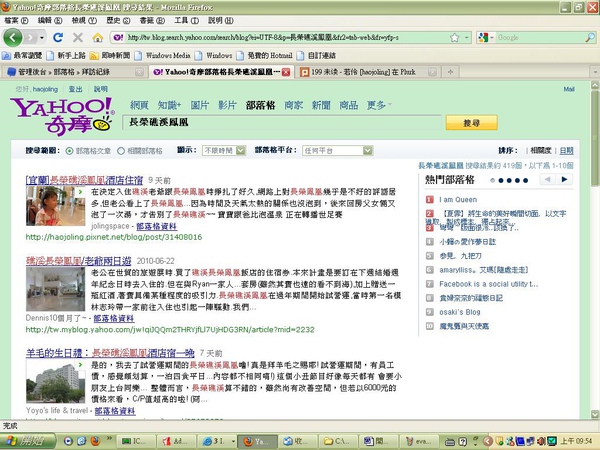The height and width of the screenshot is (450, 600).
Task: Close the Yahoo!奇摩部落格 tab
Action: point(286,72)
